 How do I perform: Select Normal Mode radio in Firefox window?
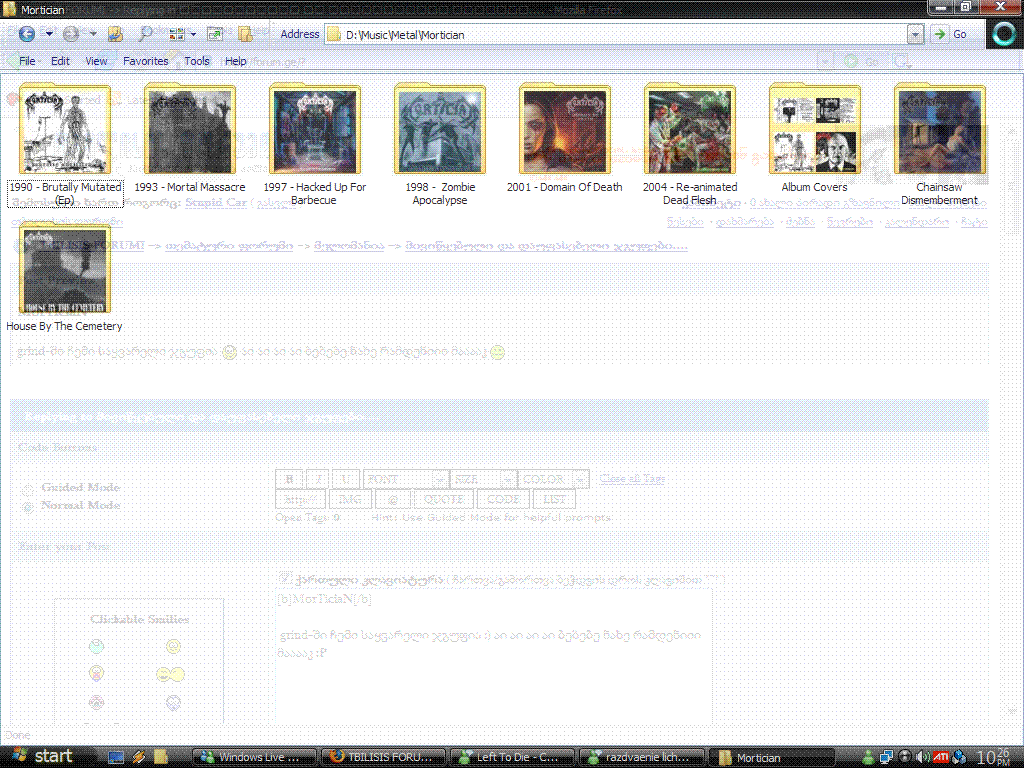point(28,506)
